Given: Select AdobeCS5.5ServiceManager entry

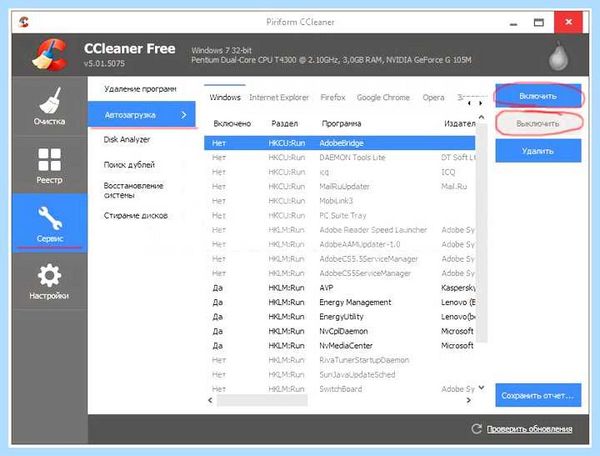Looking at the screenshot, I should tap(340, 259).
